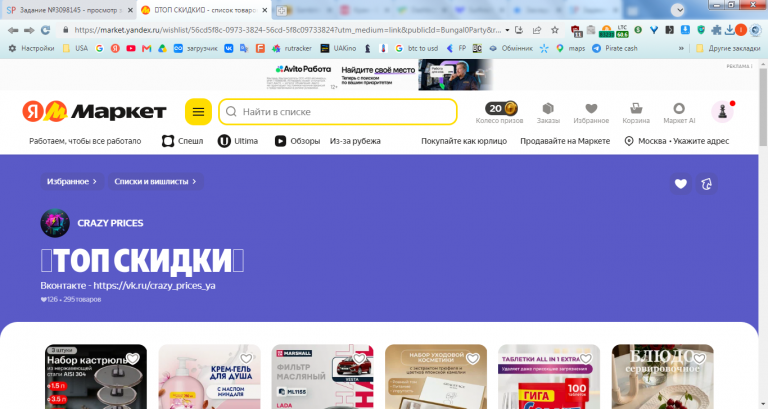Screen dimensions: 768x409
Task: Open Спешл section
Action: (x=182, y=141)
